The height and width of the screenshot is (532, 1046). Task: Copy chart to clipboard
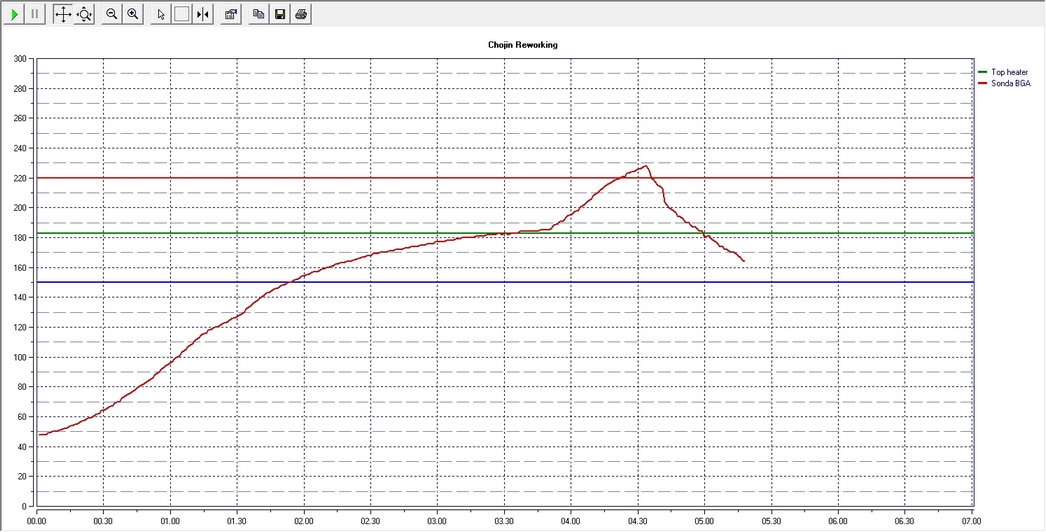tap(258, 15)
